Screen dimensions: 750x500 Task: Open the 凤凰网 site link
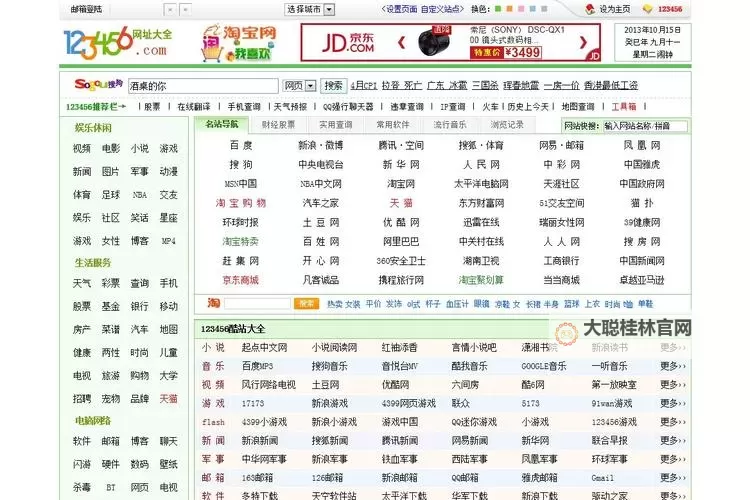tap(642, 145)
